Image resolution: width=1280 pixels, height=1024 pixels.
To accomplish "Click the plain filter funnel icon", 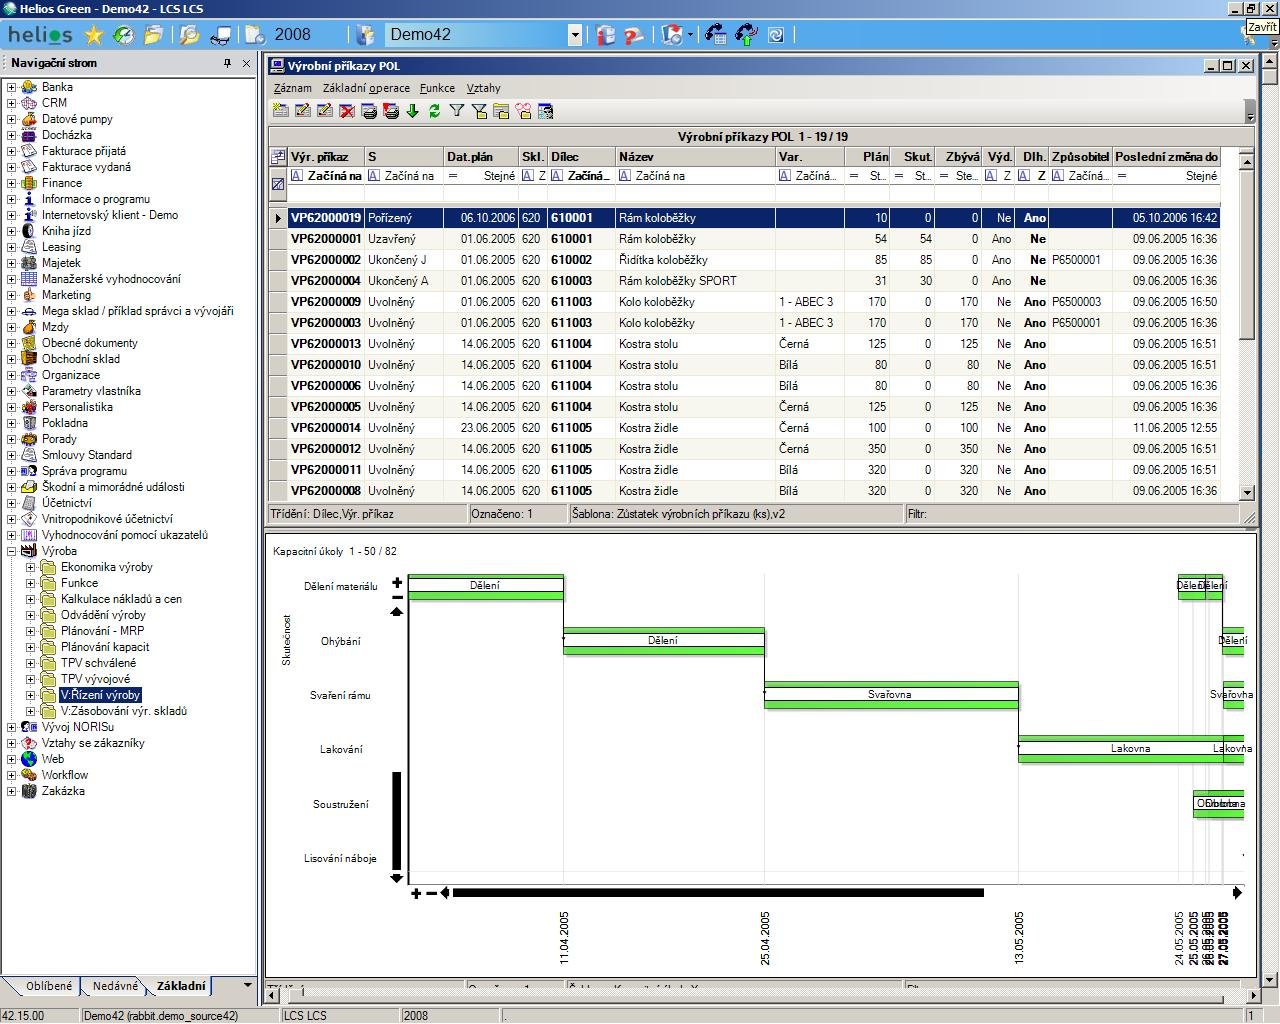I will pos(457,111).
